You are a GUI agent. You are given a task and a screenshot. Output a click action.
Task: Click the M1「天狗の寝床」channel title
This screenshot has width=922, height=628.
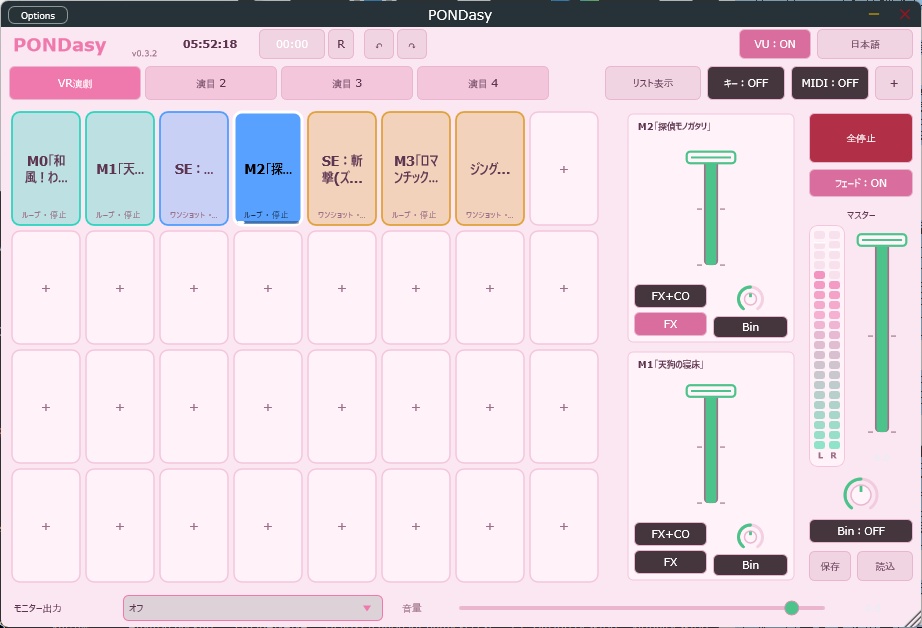point(670,365)
